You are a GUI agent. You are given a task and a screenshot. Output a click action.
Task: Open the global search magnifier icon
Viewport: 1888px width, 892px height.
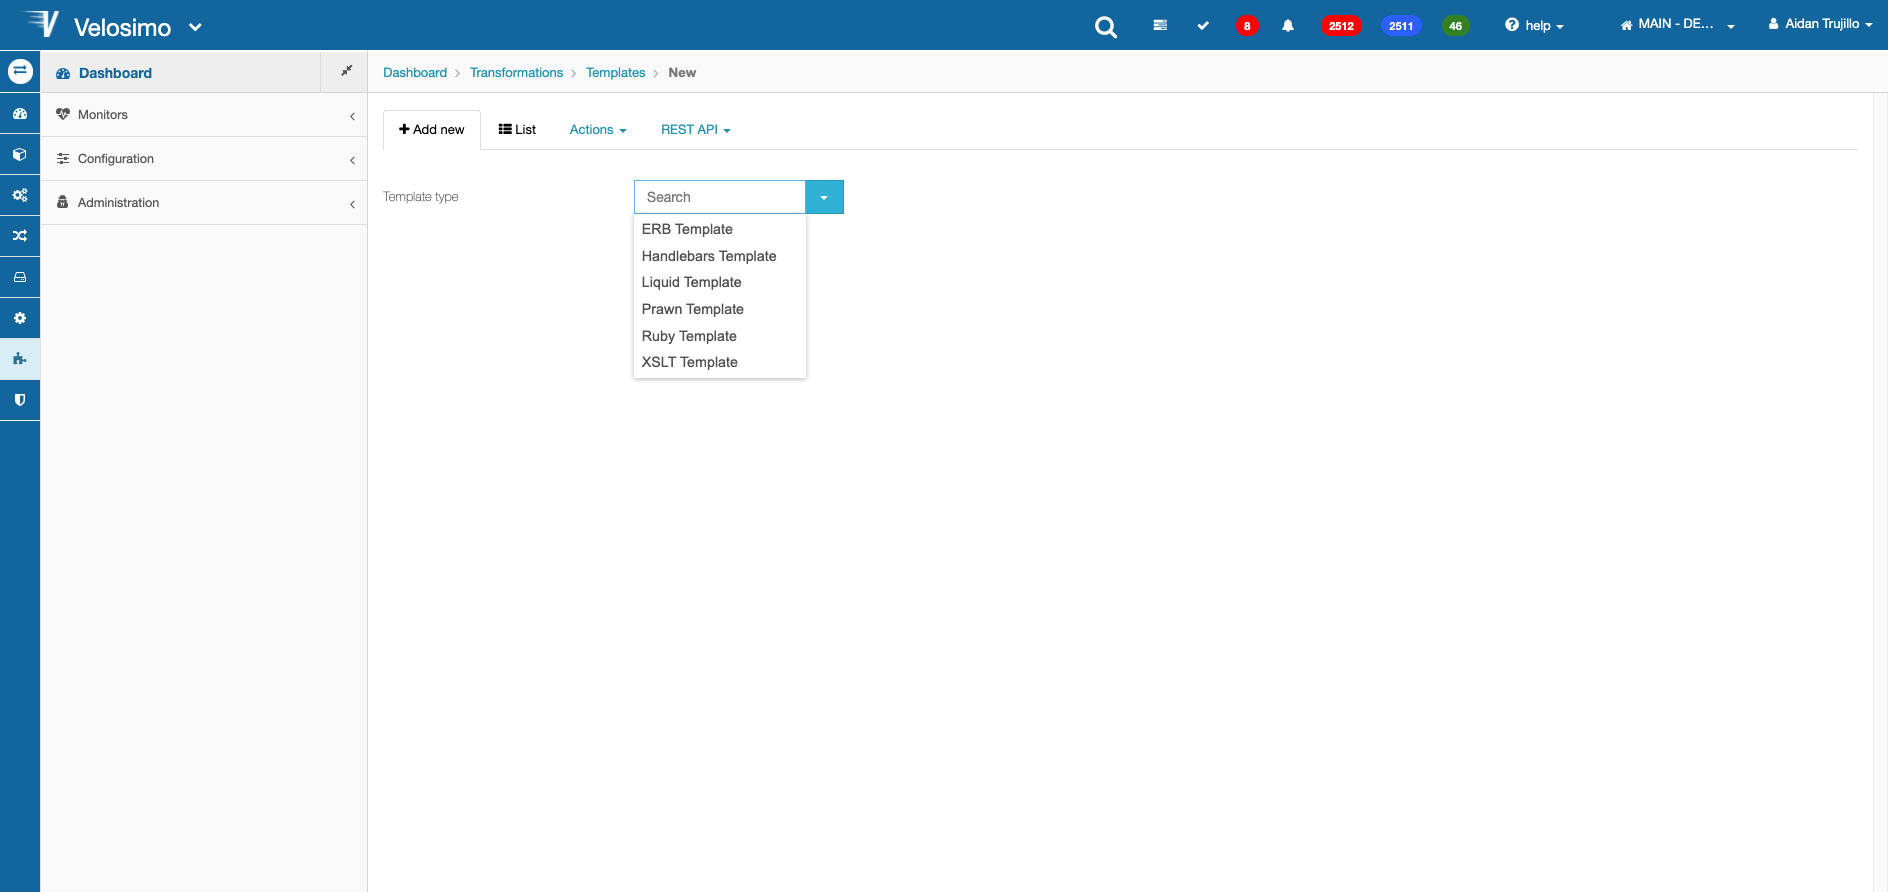tap(1105, 27)
